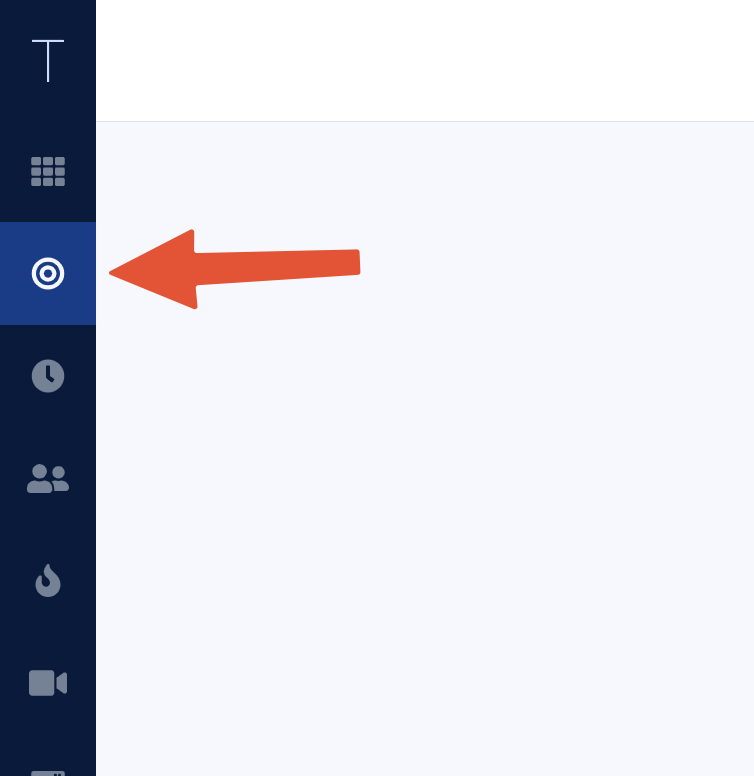Navigate to the time clock section

(x=48, y=376)
